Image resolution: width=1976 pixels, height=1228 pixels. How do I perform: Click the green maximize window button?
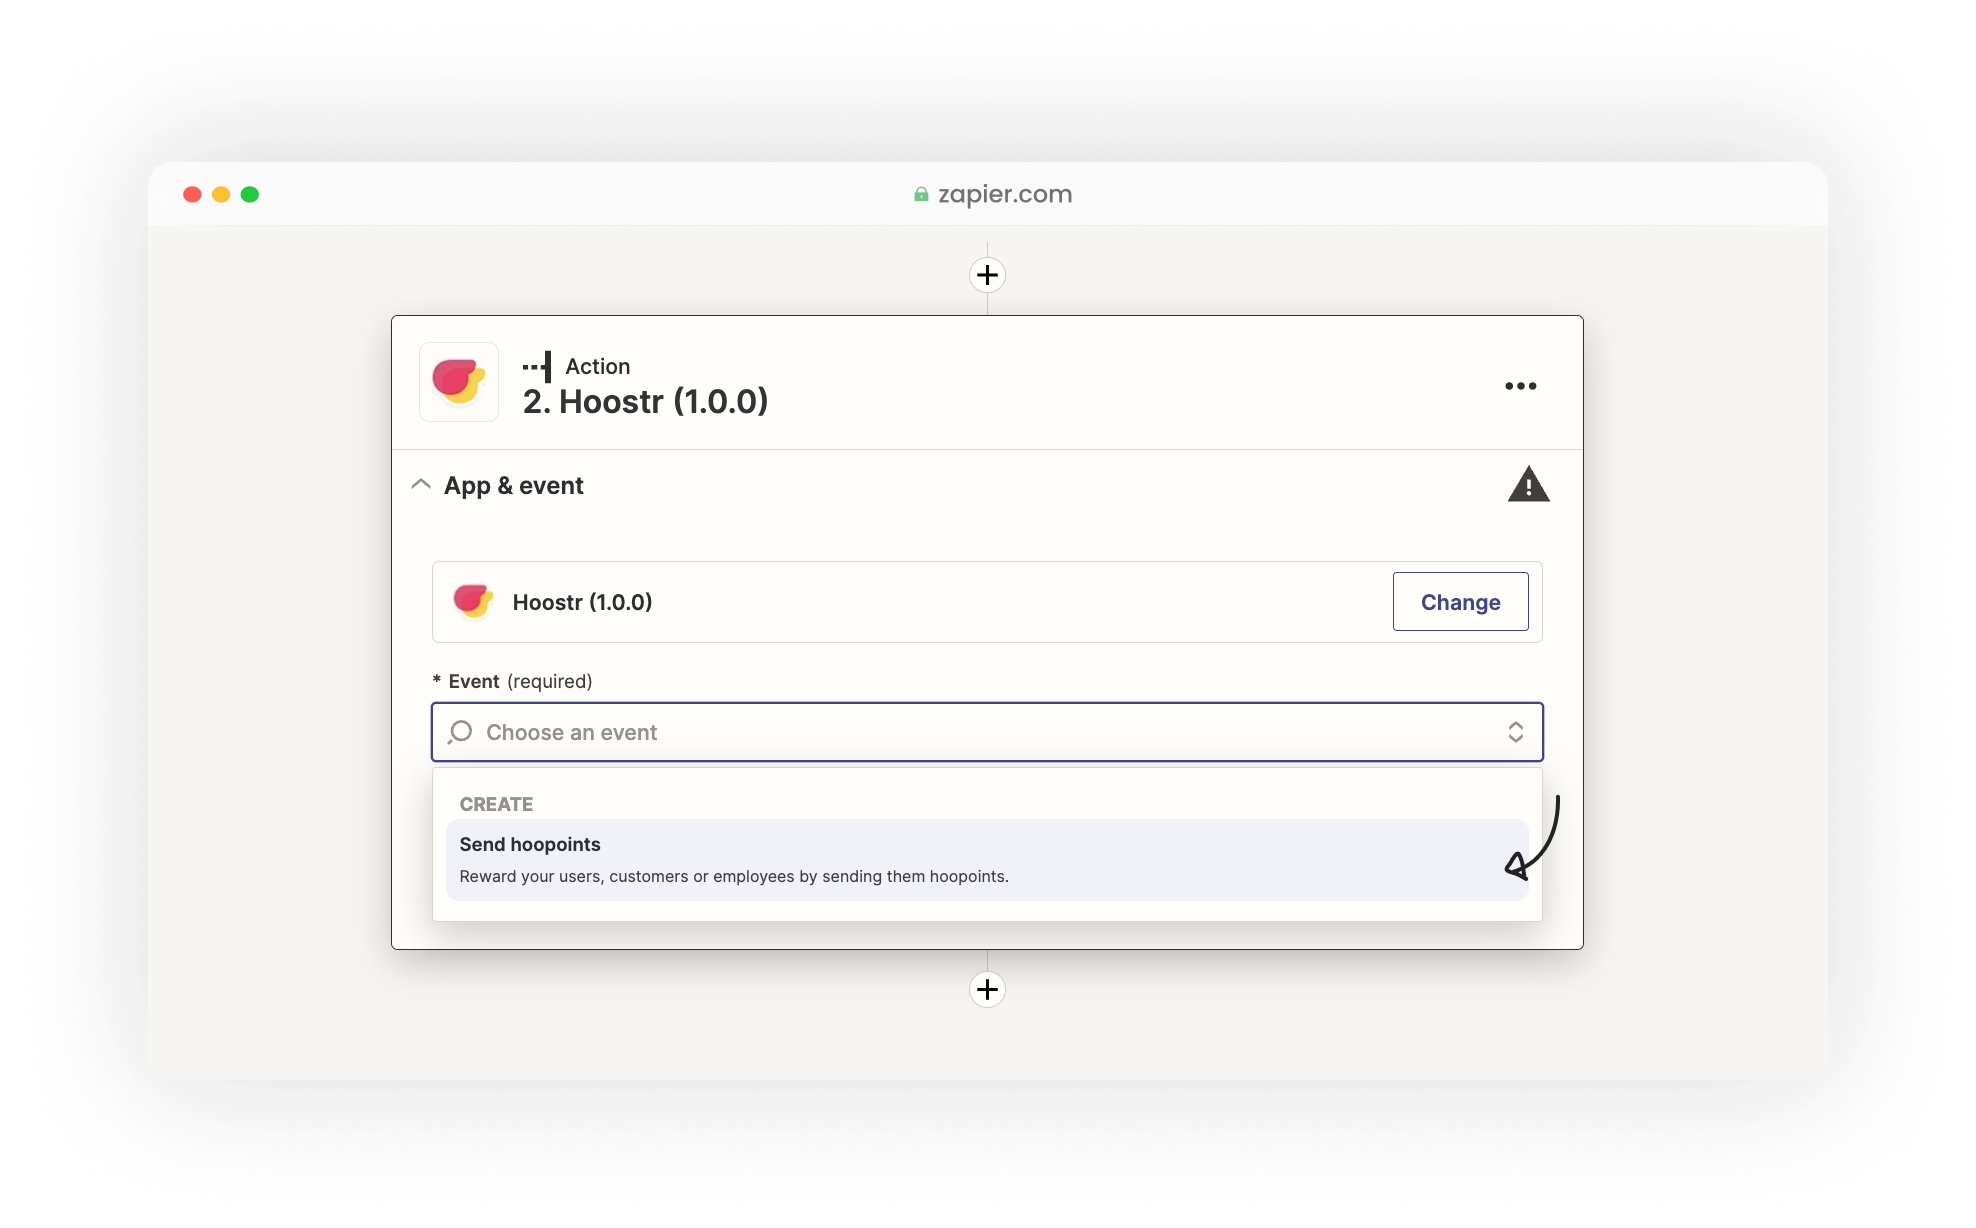pyautogui.click(x=250, y=194)
